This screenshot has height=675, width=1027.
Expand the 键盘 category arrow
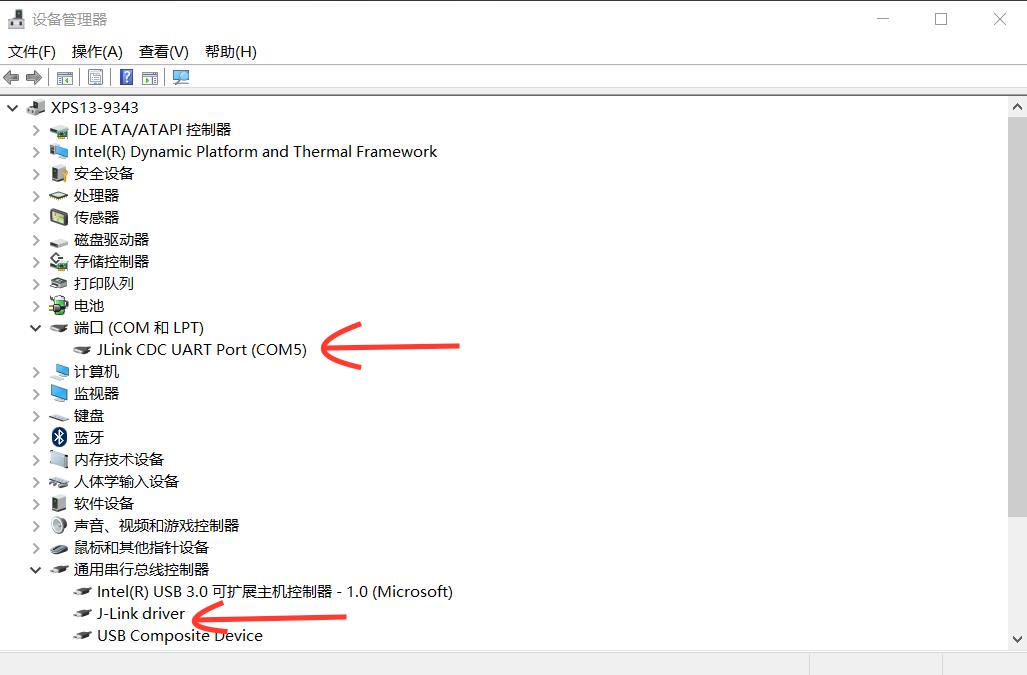click(x=36, y=416)
